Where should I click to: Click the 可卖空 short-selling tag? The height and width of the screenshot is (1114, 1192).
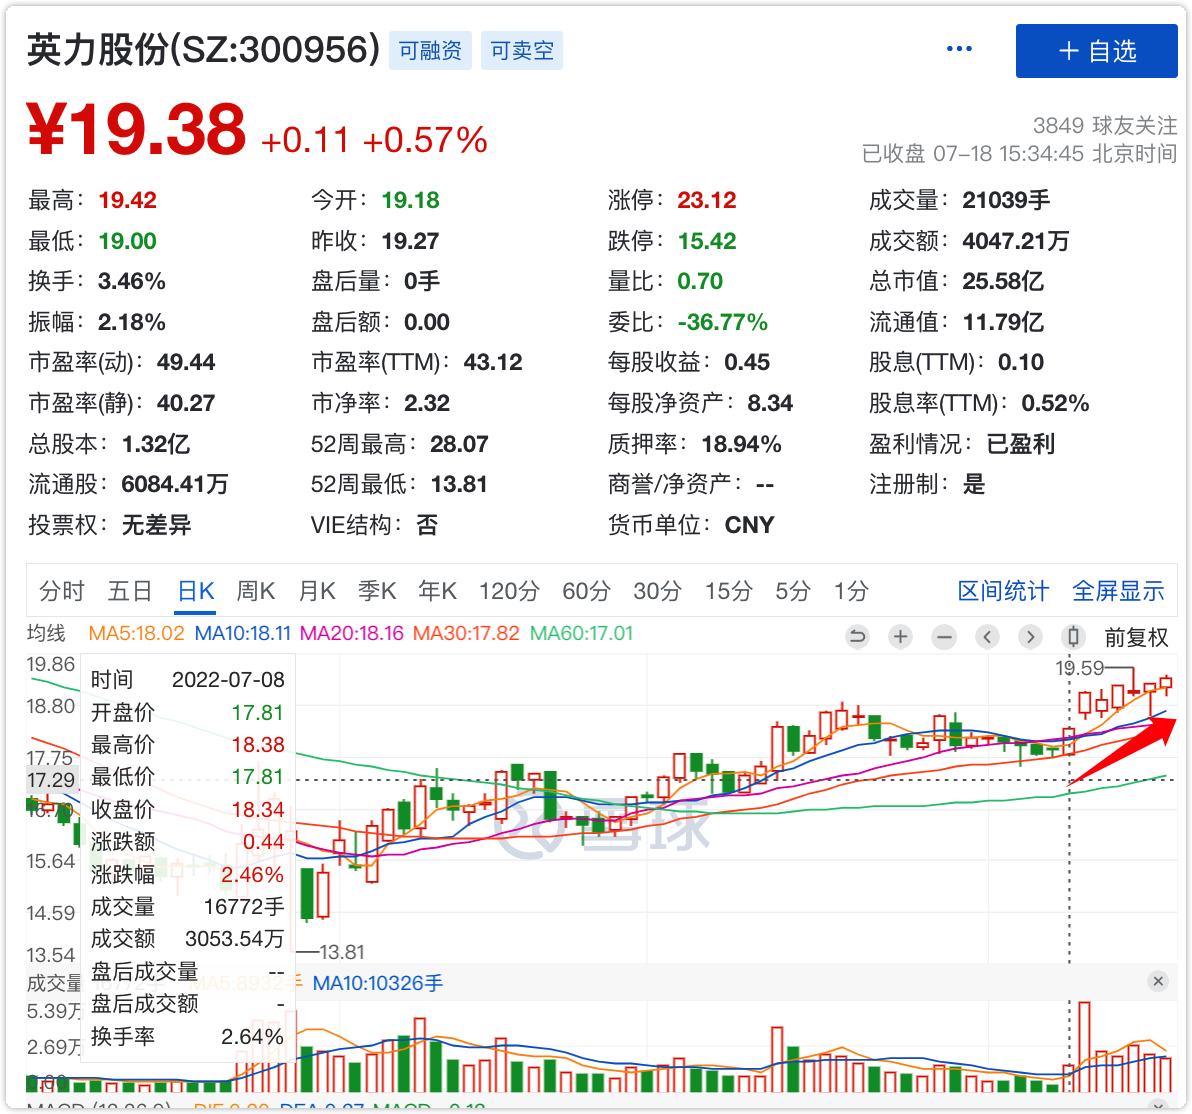[522, 50]
